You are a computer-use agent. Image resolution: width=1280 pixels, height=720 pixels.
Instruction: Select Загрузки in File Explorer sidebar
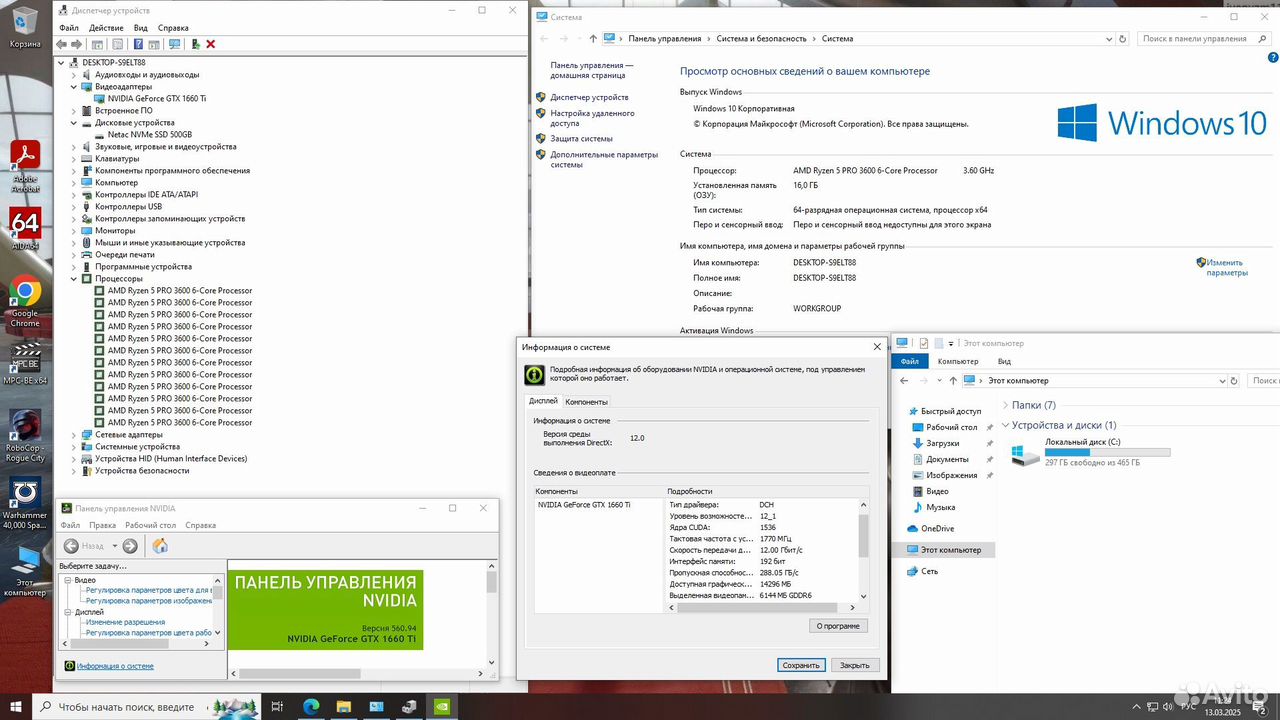click(942, 444)
